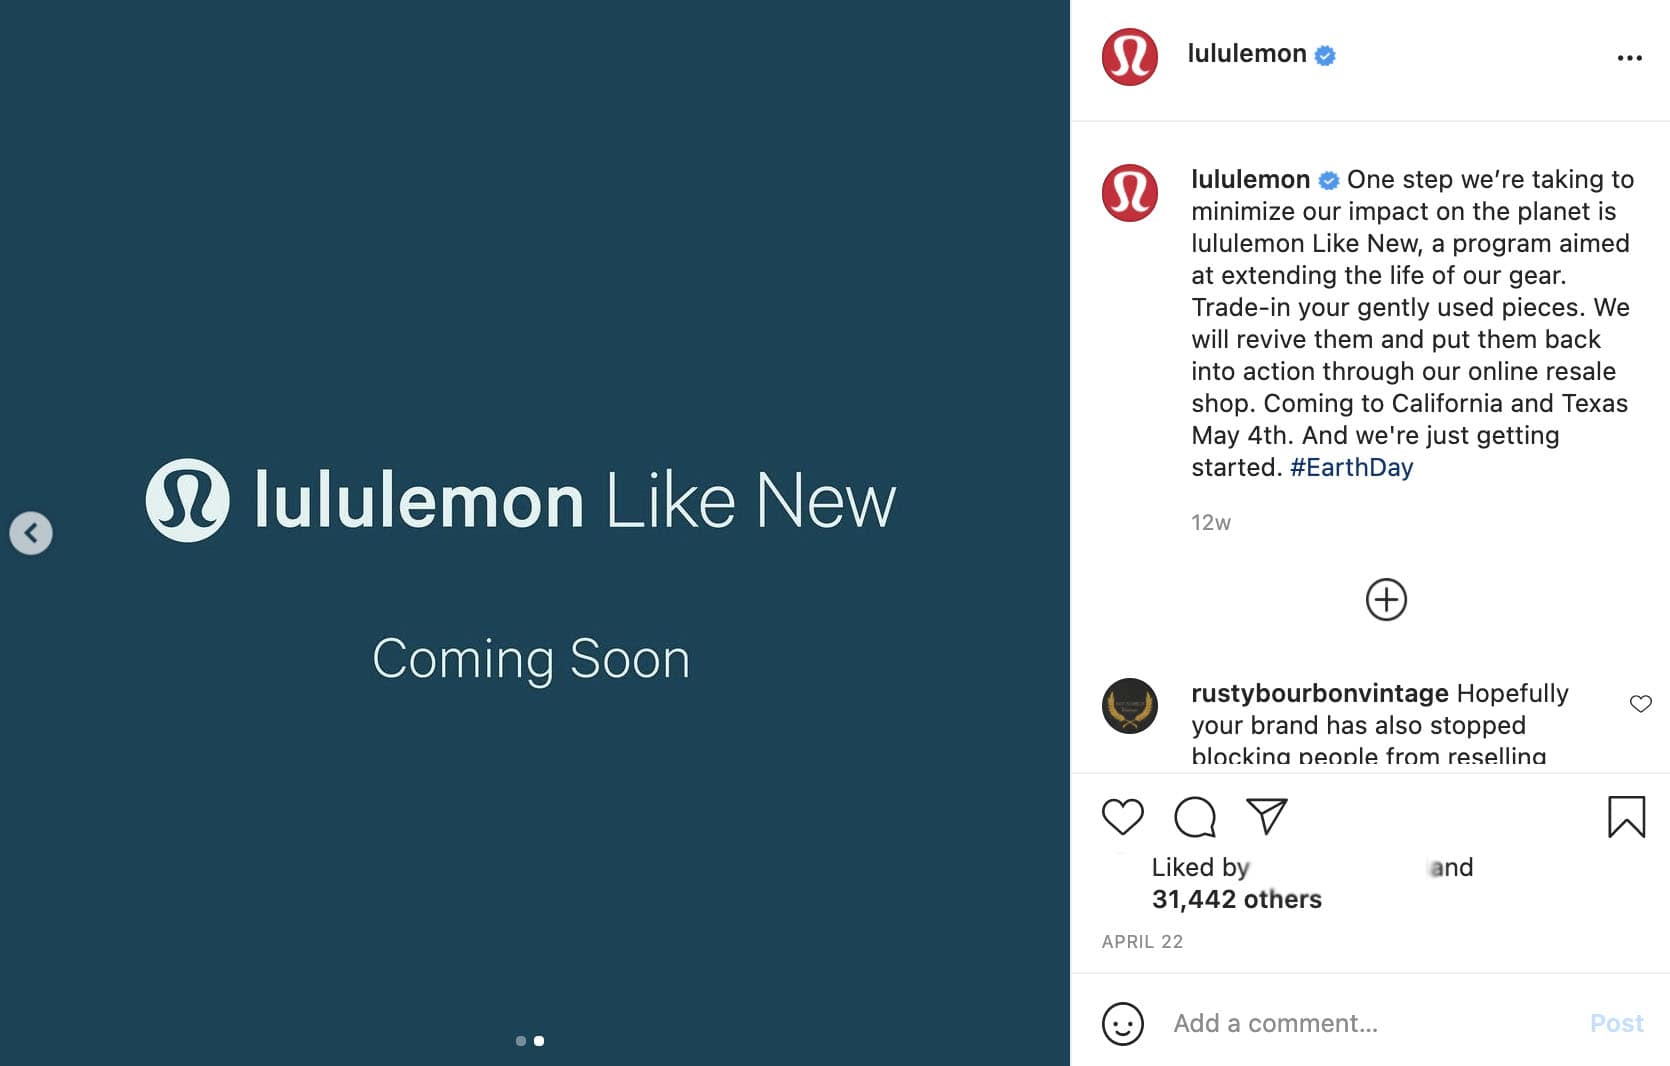Image resolution: width=1670 pixels, height=1066 pixels.
Task: Open lululemon's profile from the caption username
Action: point(1252,180)
